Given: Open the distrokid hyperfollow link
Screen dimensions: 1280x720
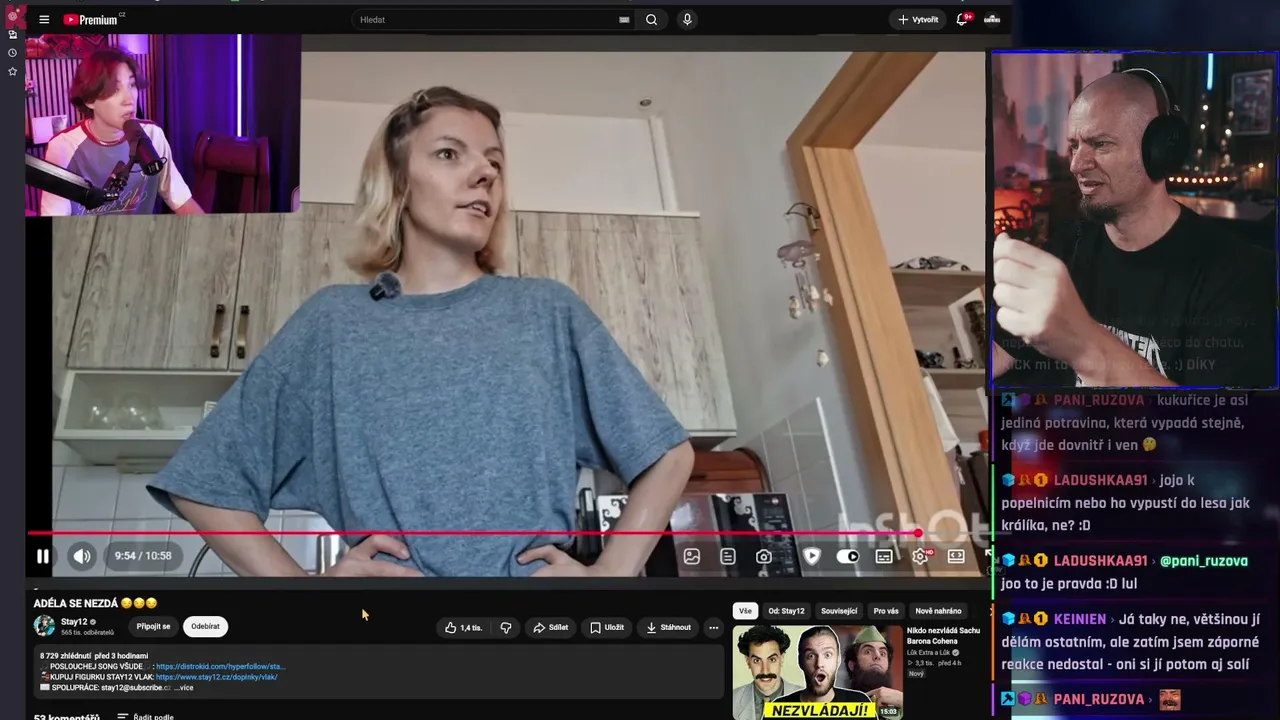Looking at the screenshot, I should click(221, 666).
